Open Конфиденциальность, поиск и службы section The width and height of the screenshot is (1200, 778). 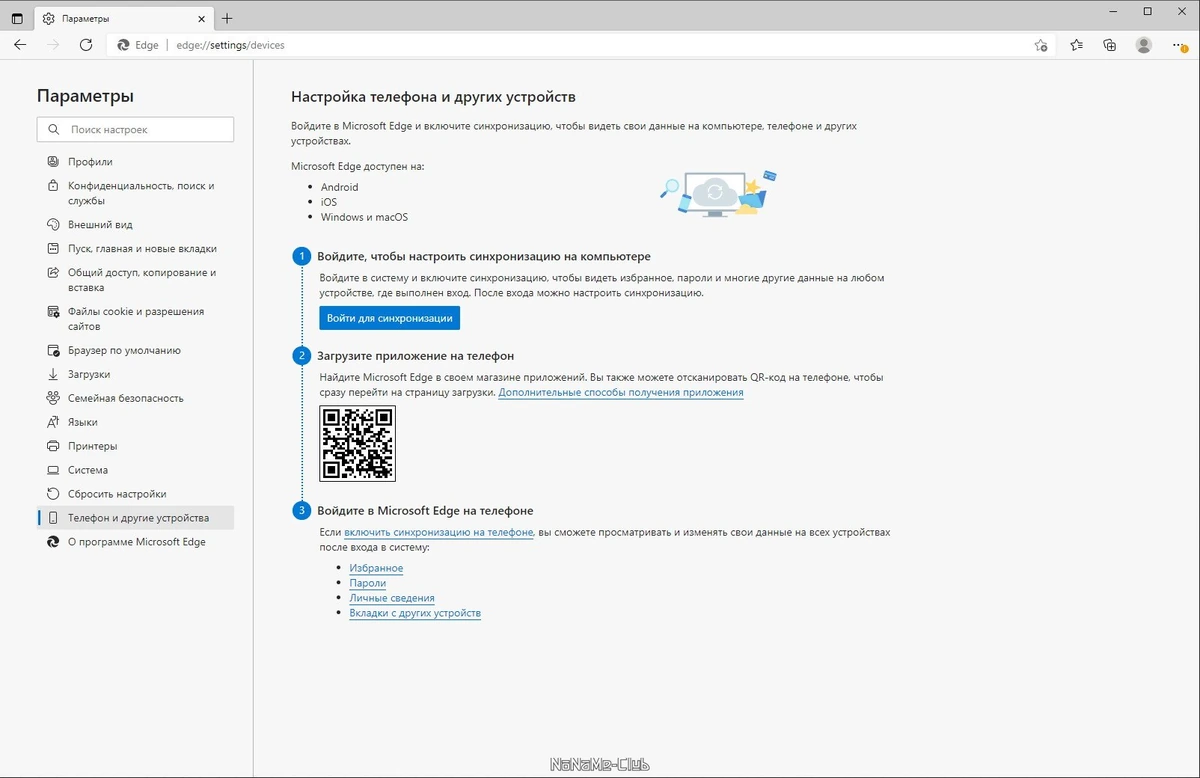pos(135,193)
